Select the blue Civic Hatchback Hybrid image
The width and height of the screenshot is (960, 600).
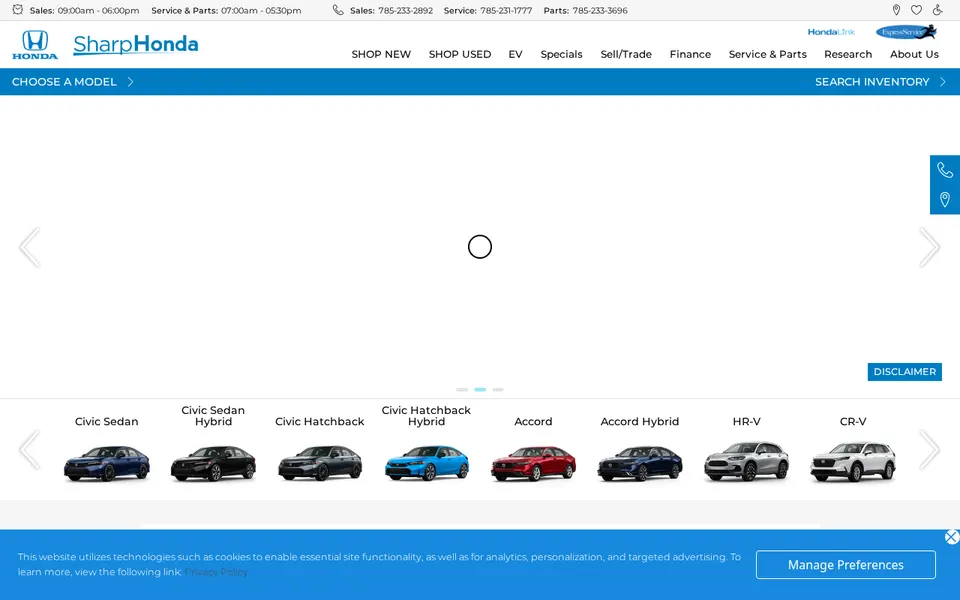tap(427, 463)
